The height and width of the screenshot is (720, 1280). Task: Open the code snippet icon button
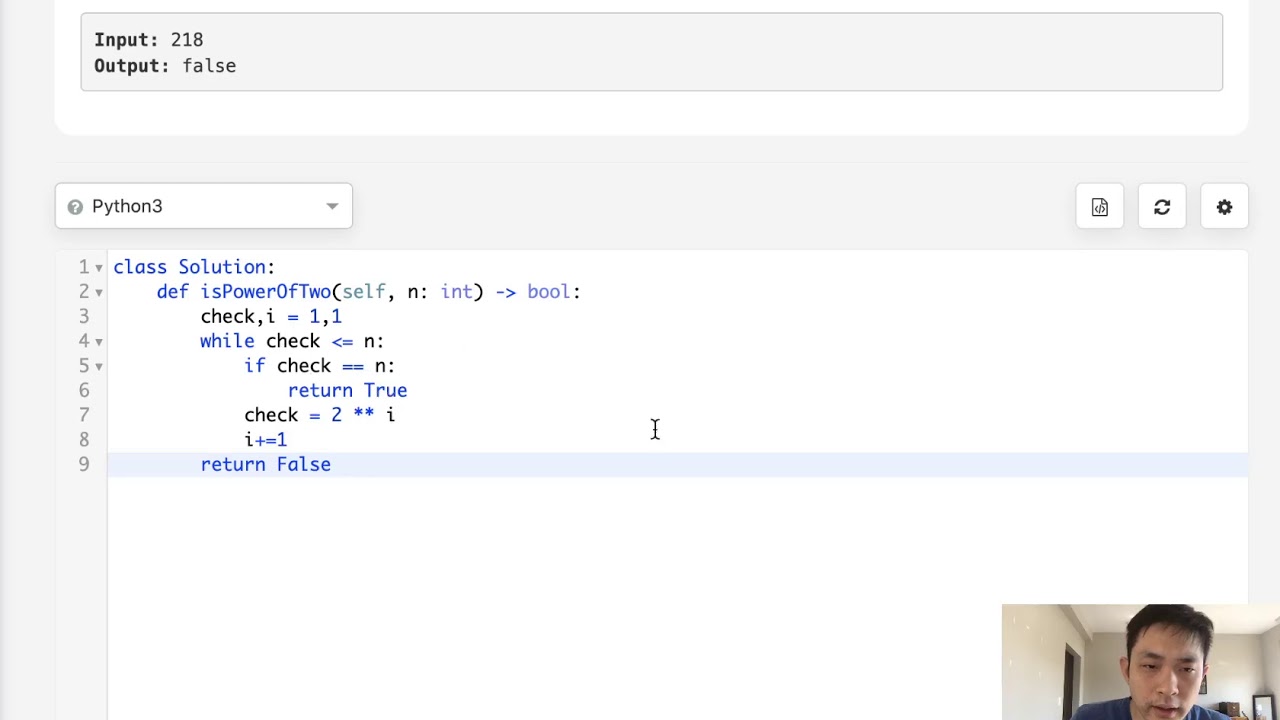click(1099, 207)
